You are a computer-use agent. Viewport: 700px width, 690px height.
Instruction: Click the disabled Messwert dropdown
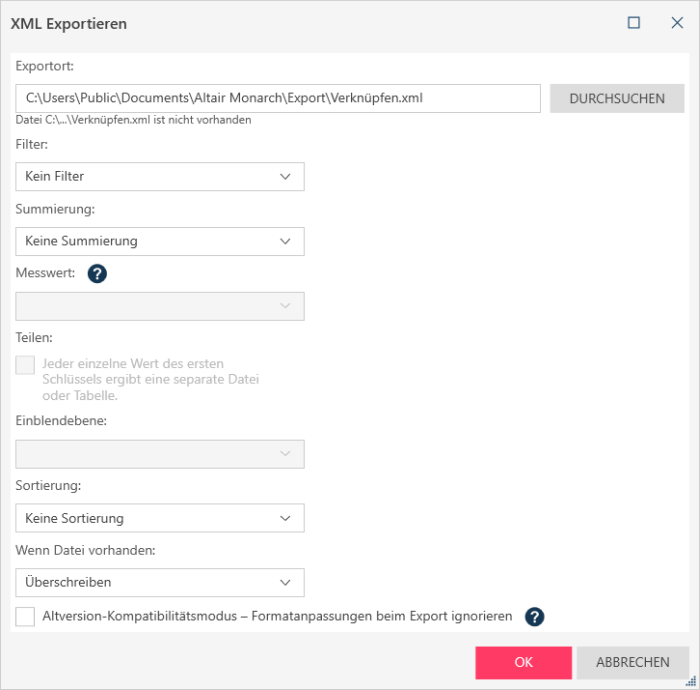(x=160, y=306)
